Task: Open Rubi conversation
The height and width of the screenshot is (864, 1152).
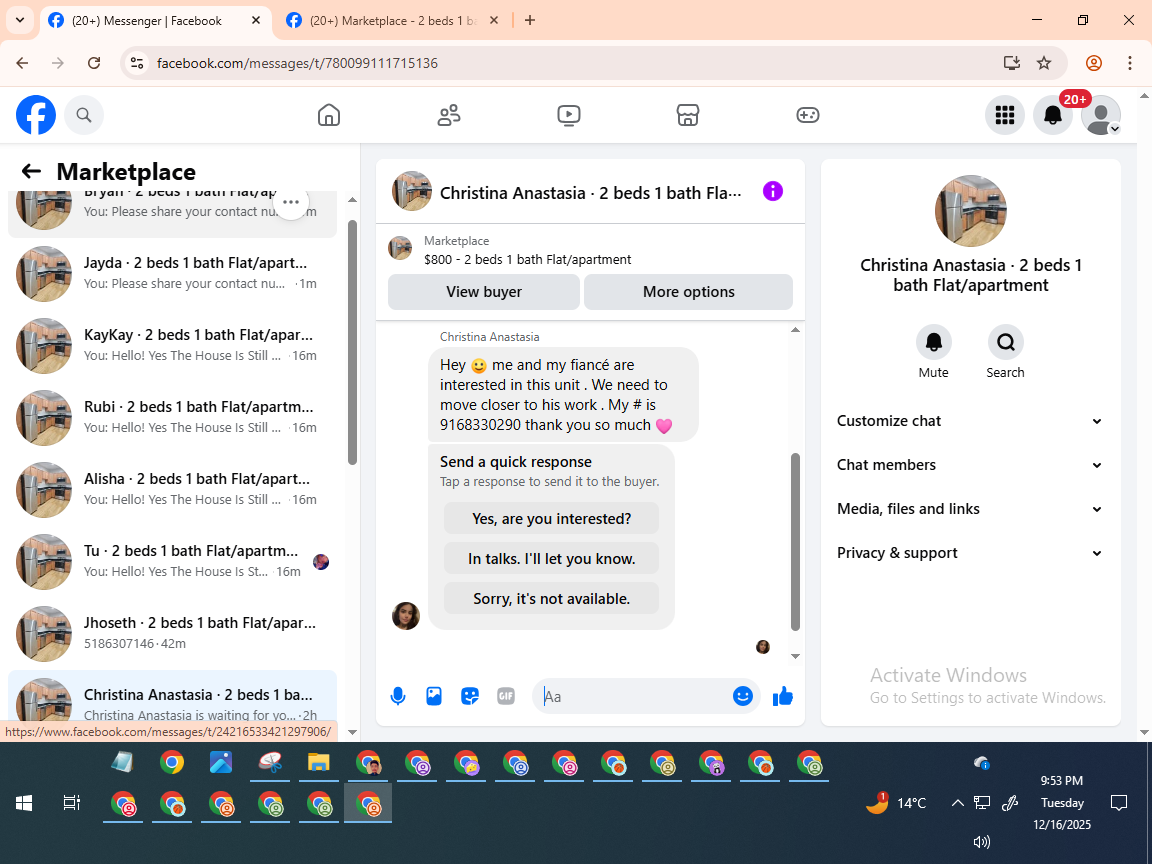Action: (172, 417)
